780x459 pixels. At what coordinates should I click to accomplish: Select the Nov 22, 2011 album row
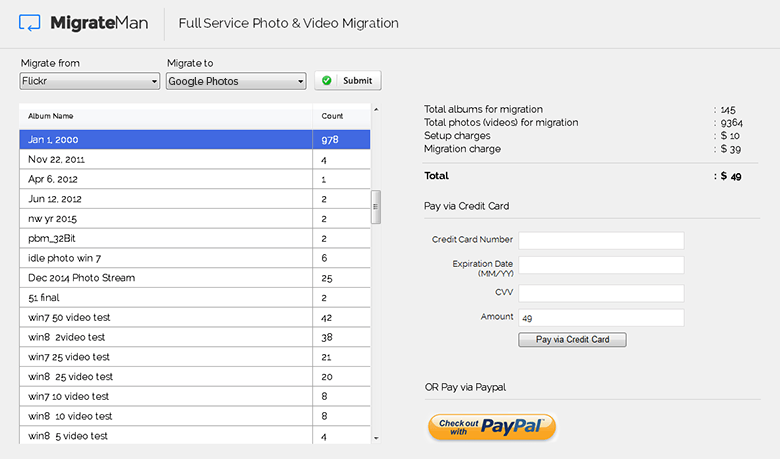pyautogui.click(x=195, y=160)
